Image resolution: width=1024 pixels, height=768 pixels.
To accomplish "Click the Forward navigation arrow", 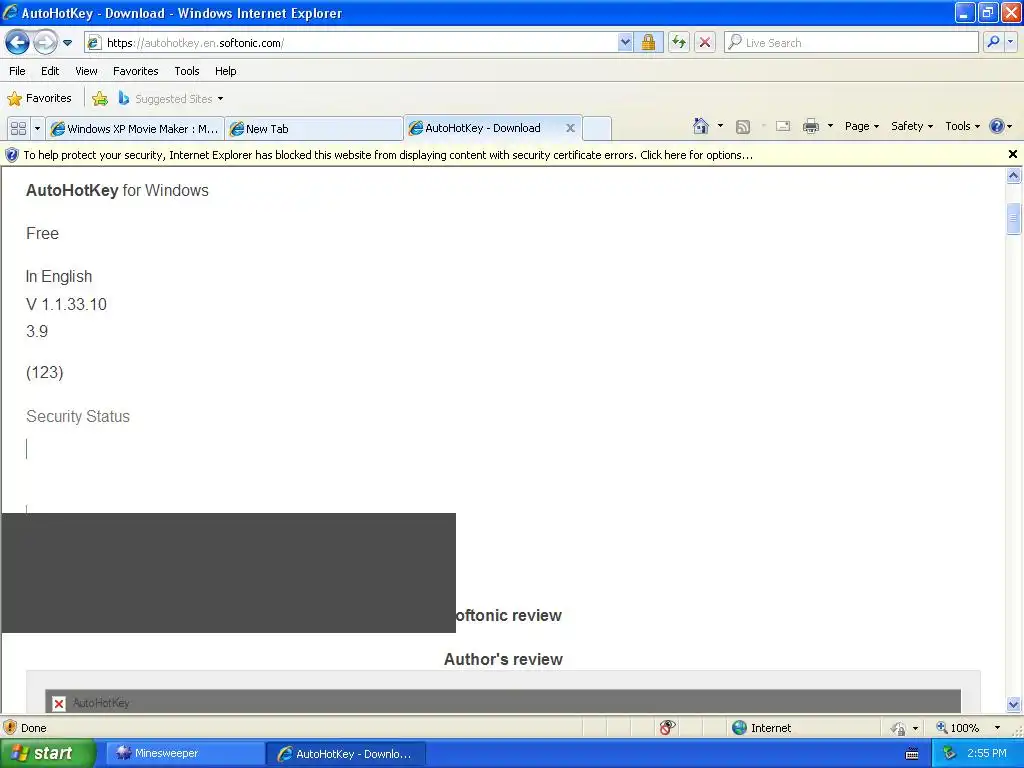I will pyautogui.click(x=45, y=43).
